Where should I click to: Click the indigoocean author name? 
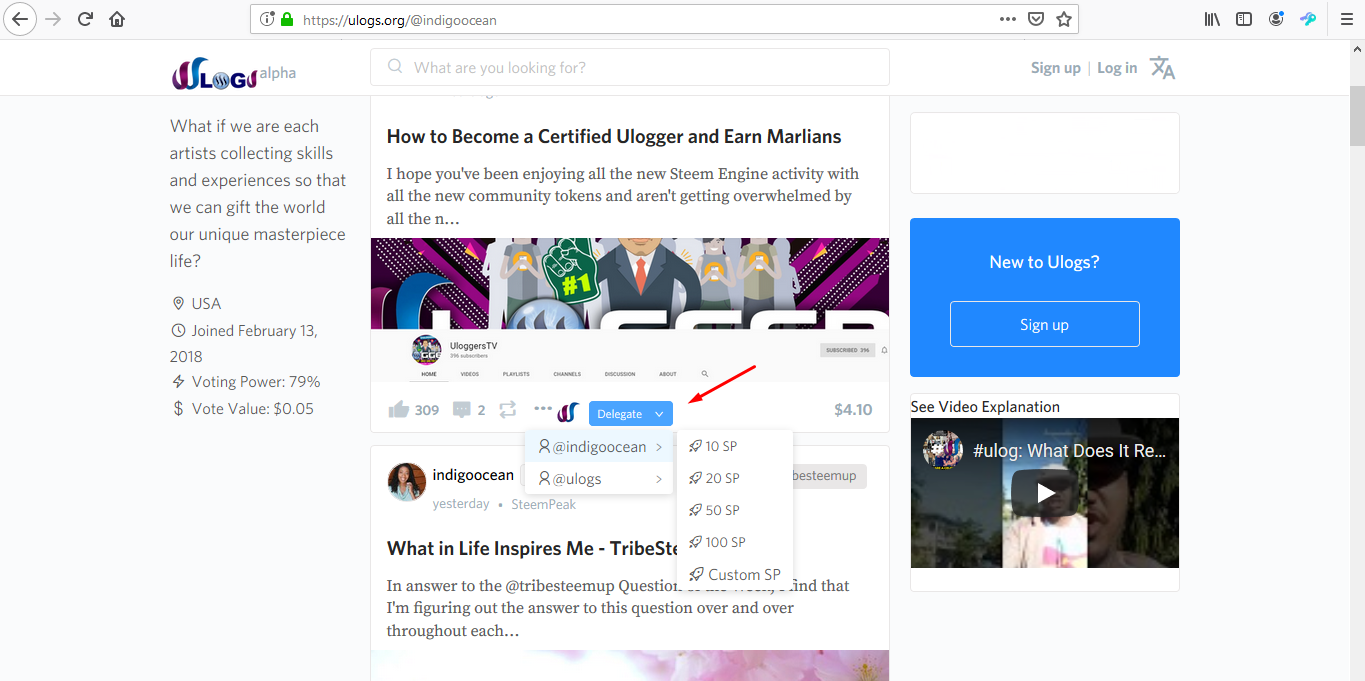[473, 475]
